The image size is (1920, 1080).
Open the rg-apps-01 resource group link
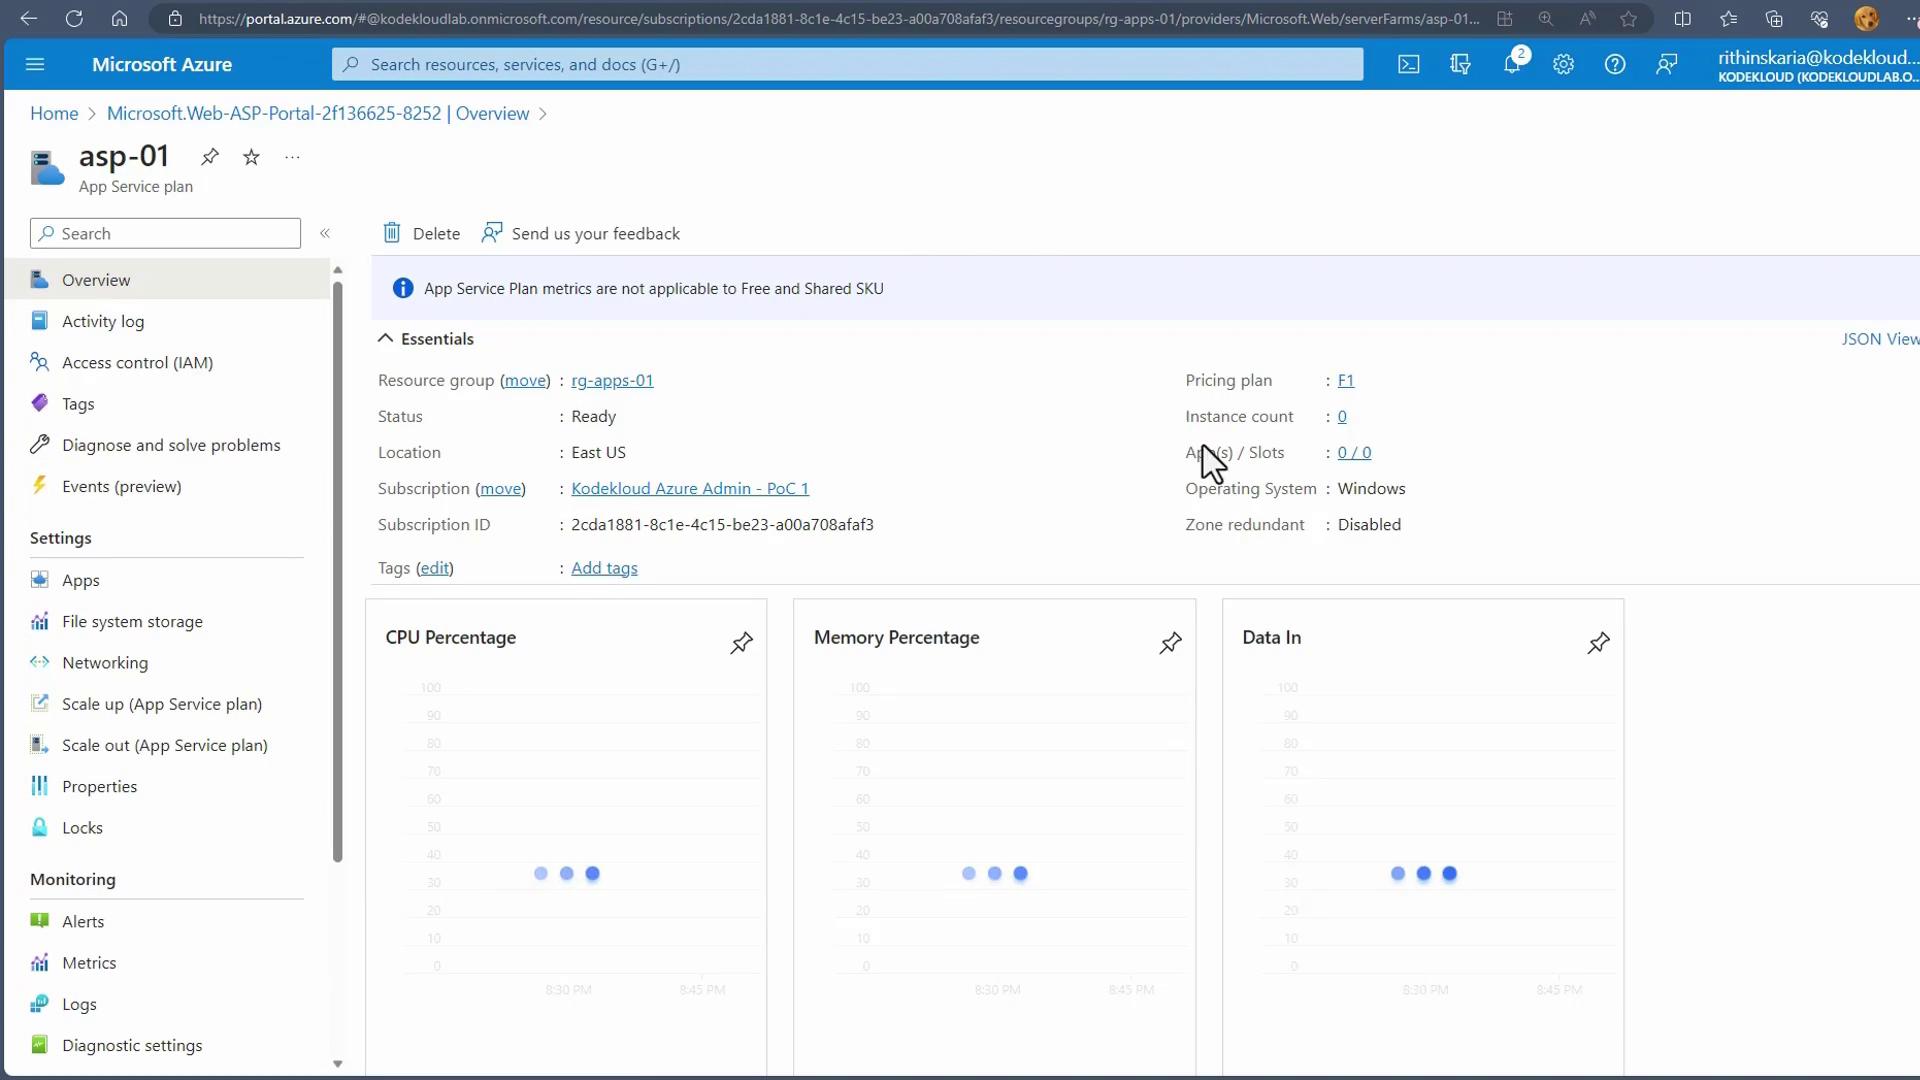(612, 381)
